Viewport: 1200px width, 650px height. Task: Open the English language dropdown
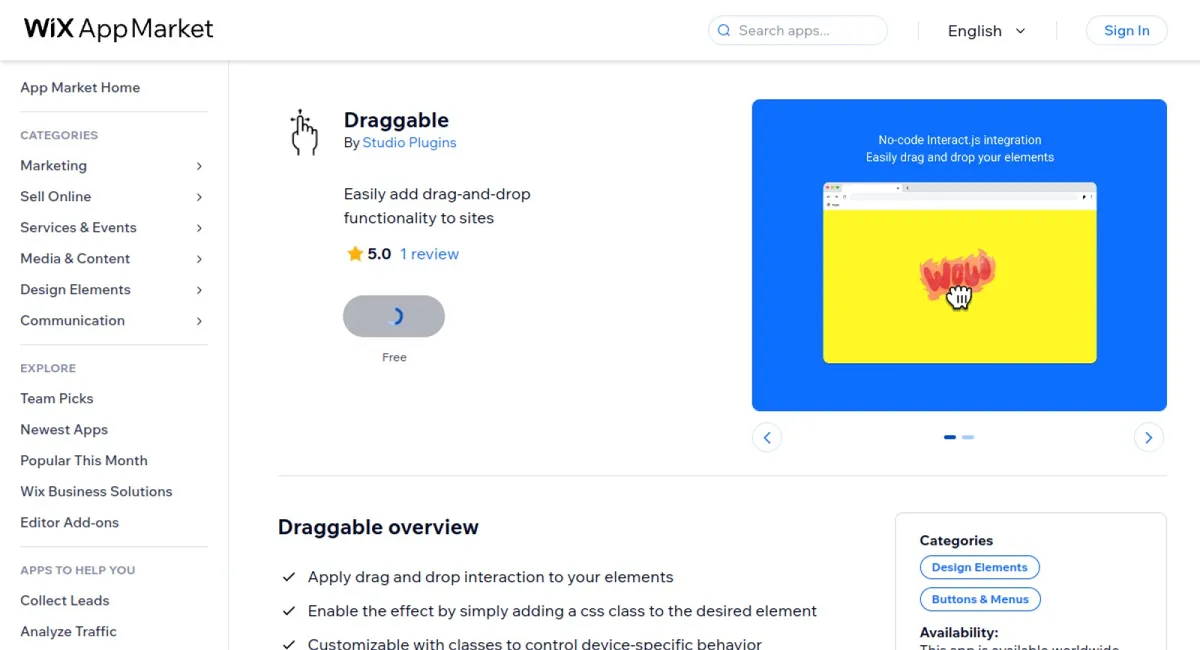click(x=987, y=31)
